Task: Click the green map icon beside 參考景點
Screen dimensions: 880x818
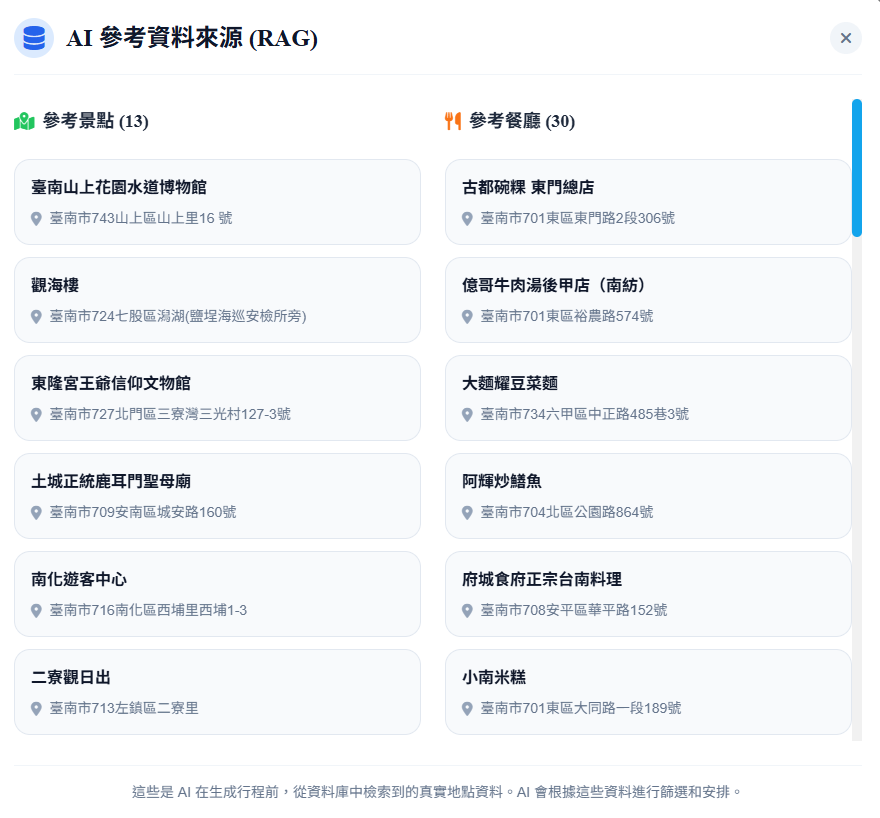Action: (24, 121)
